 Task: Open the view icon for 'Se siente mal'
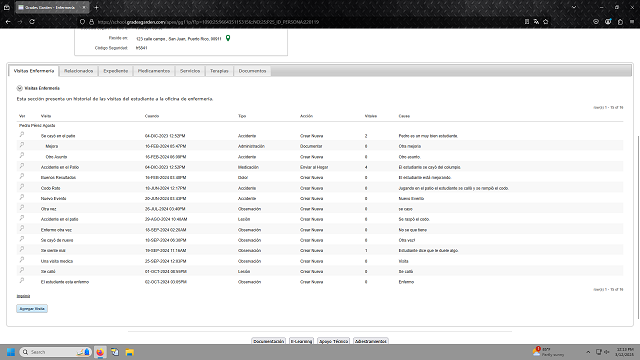tap(22, 249)
